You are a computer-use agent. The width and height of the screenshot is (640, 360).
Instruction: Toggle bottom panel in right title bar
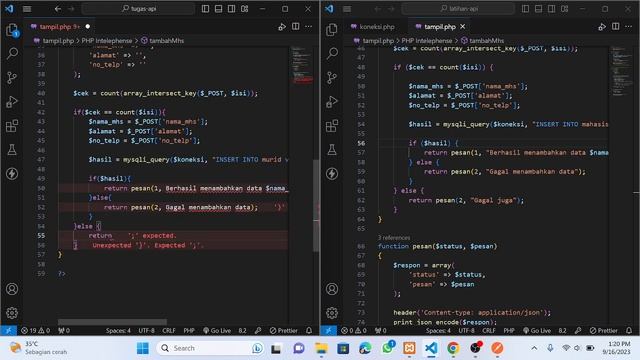tap(538, 9)
